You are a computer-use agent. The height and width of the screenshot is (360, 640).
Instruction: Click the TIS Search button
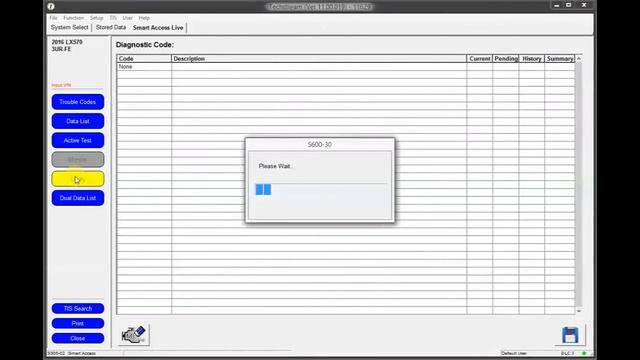(78, 309)
